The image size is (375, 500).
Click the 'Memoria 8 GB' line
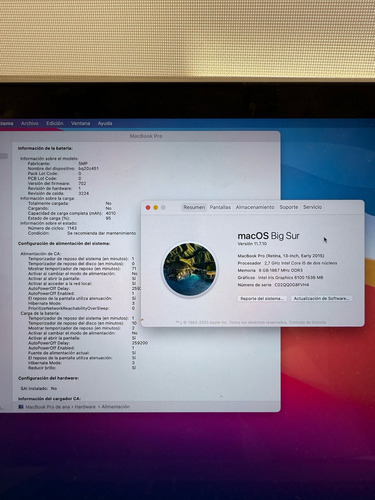pos(270,270)
